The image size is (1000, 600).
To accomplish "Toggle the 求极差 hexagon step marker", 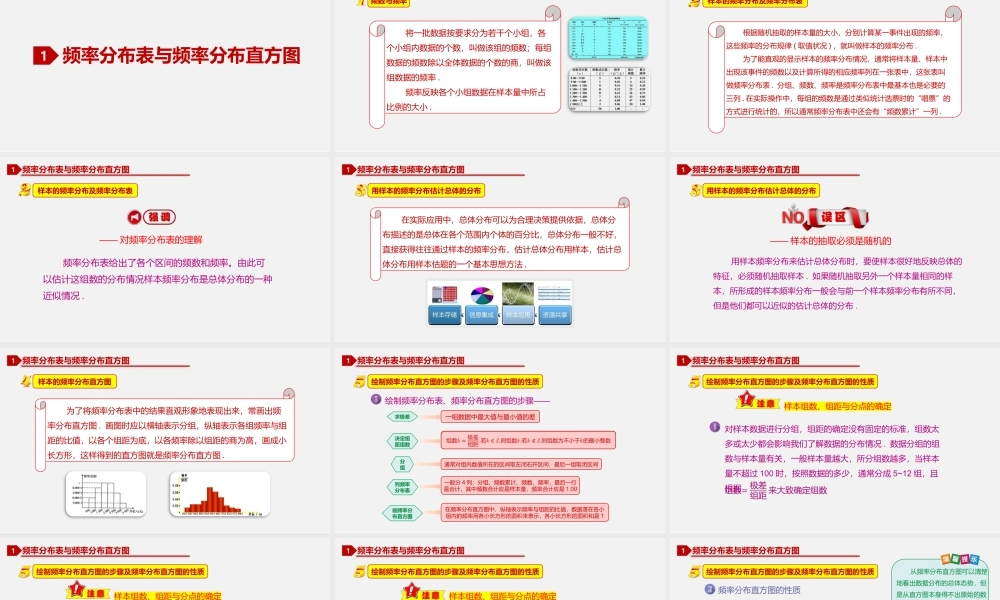I will coord(400,417).
